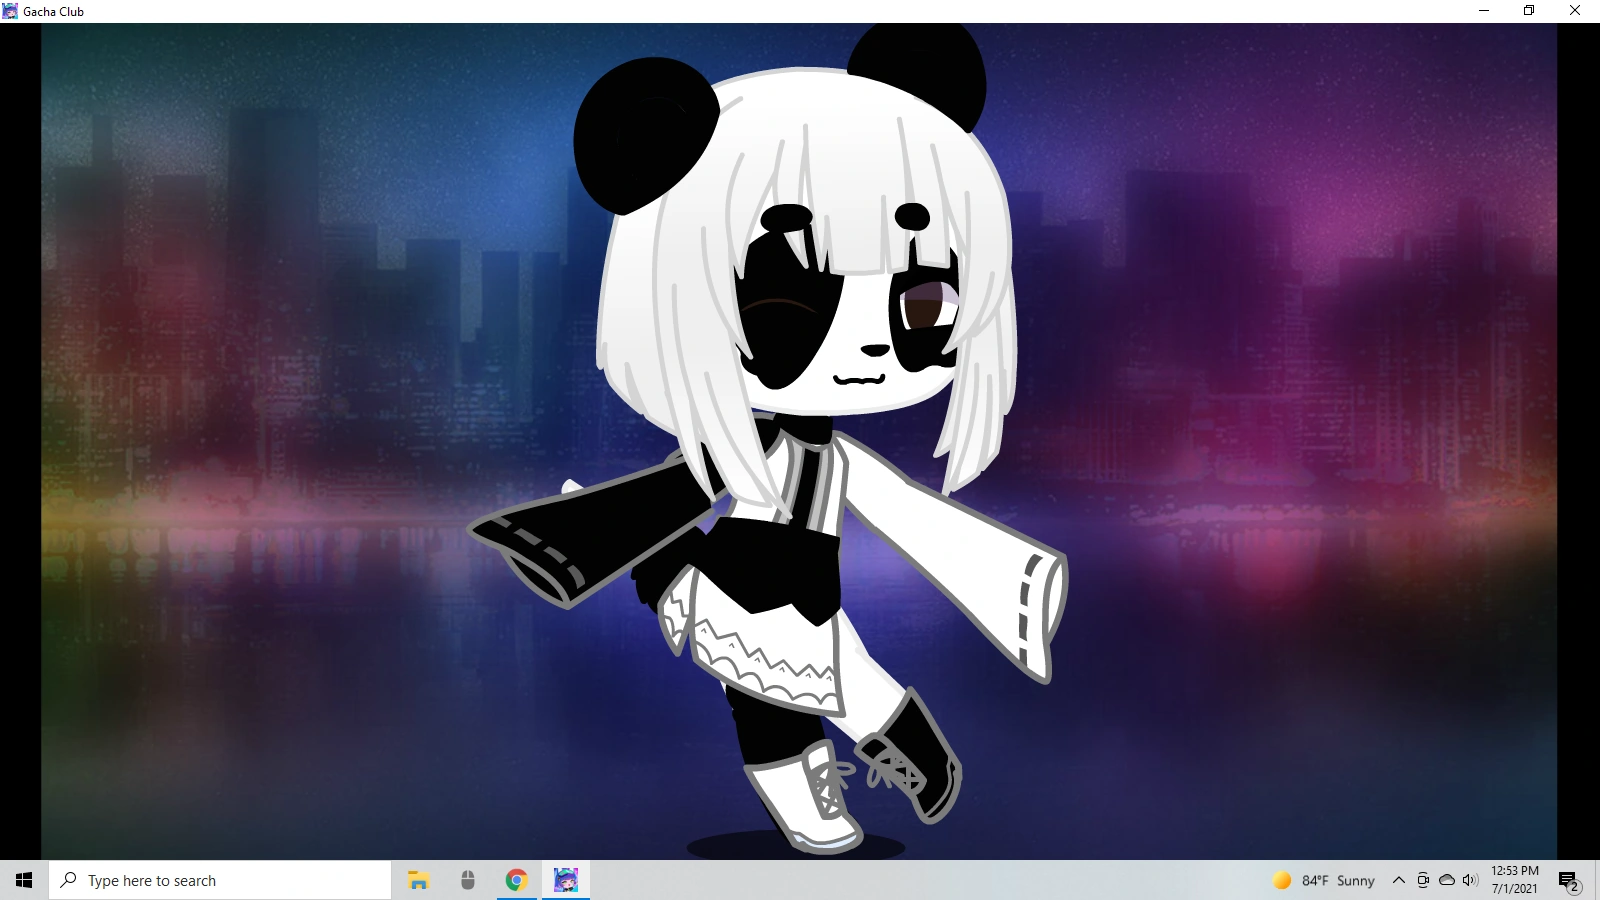Expand hidden tray icons with the chevron
The height and width of the screenshot is (900, 1600).
point(1398,880)
